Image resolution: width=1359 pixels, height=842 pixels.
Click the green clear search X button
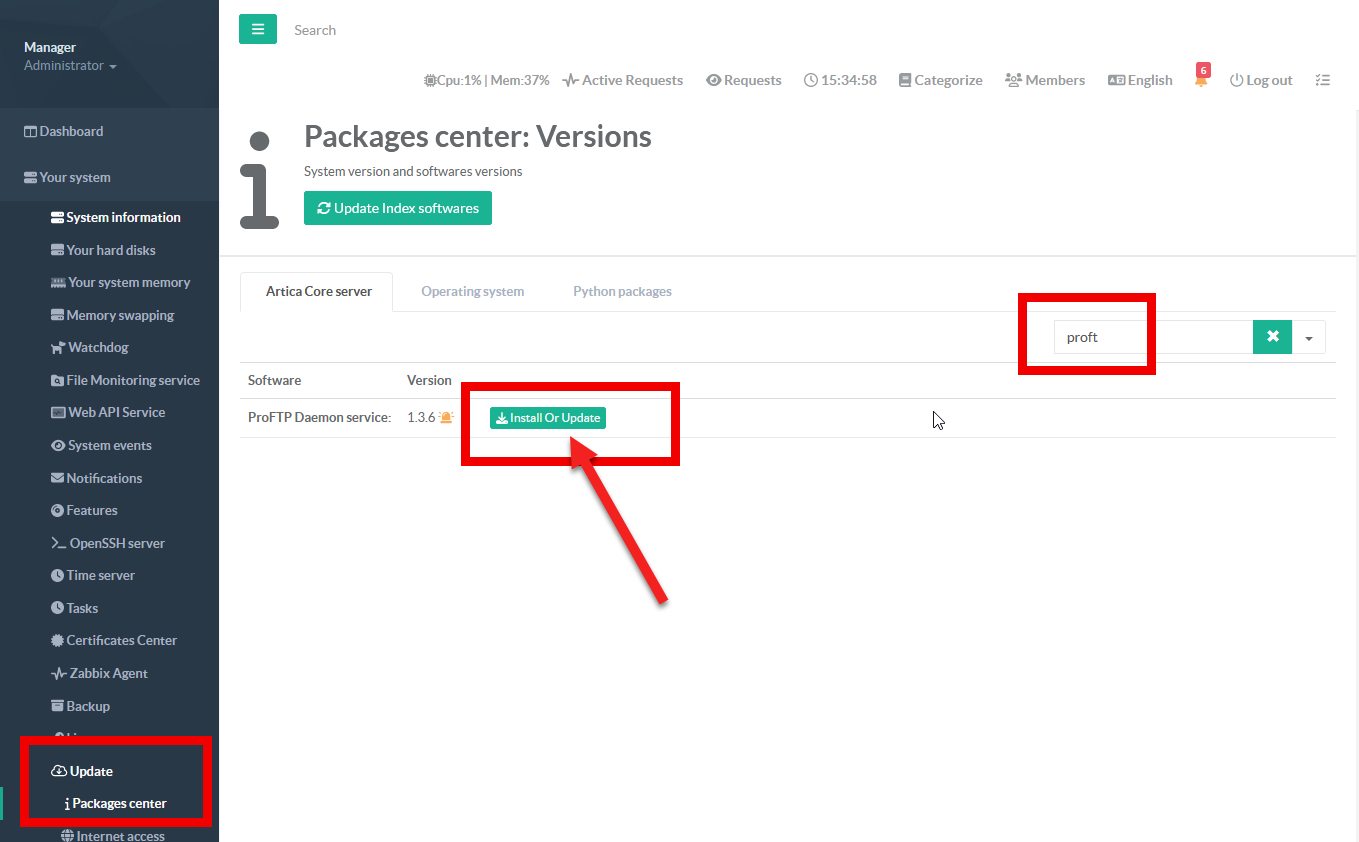click(x=1272, y=337)
